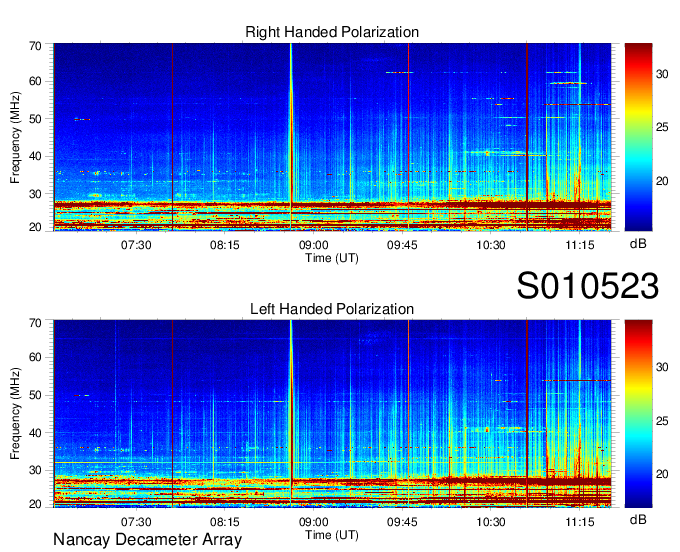Click the Left Handed Polarization title
The image size is (680, 552).
pyautogui.click(x=332, y=309)
